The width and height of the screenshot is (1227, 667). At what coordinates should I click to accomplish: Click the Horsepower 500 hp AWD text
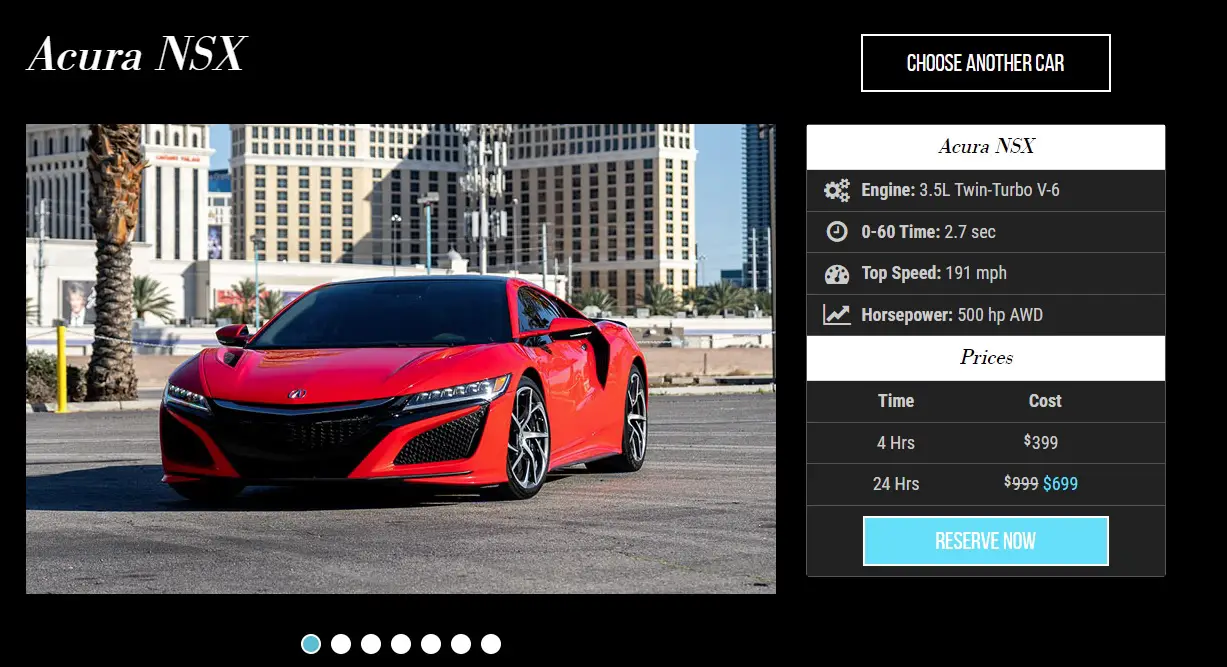click(x=952, y=315)
